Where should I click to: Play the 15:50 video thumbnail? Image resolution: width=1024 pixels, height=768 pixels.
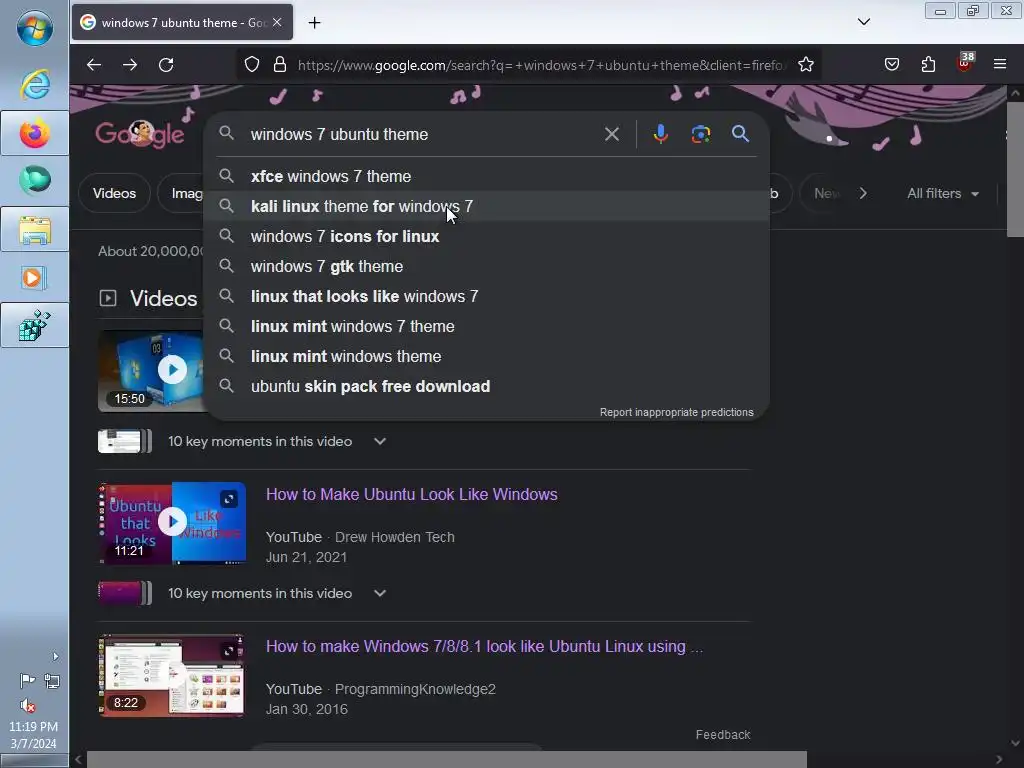click(x=152, y=371)
